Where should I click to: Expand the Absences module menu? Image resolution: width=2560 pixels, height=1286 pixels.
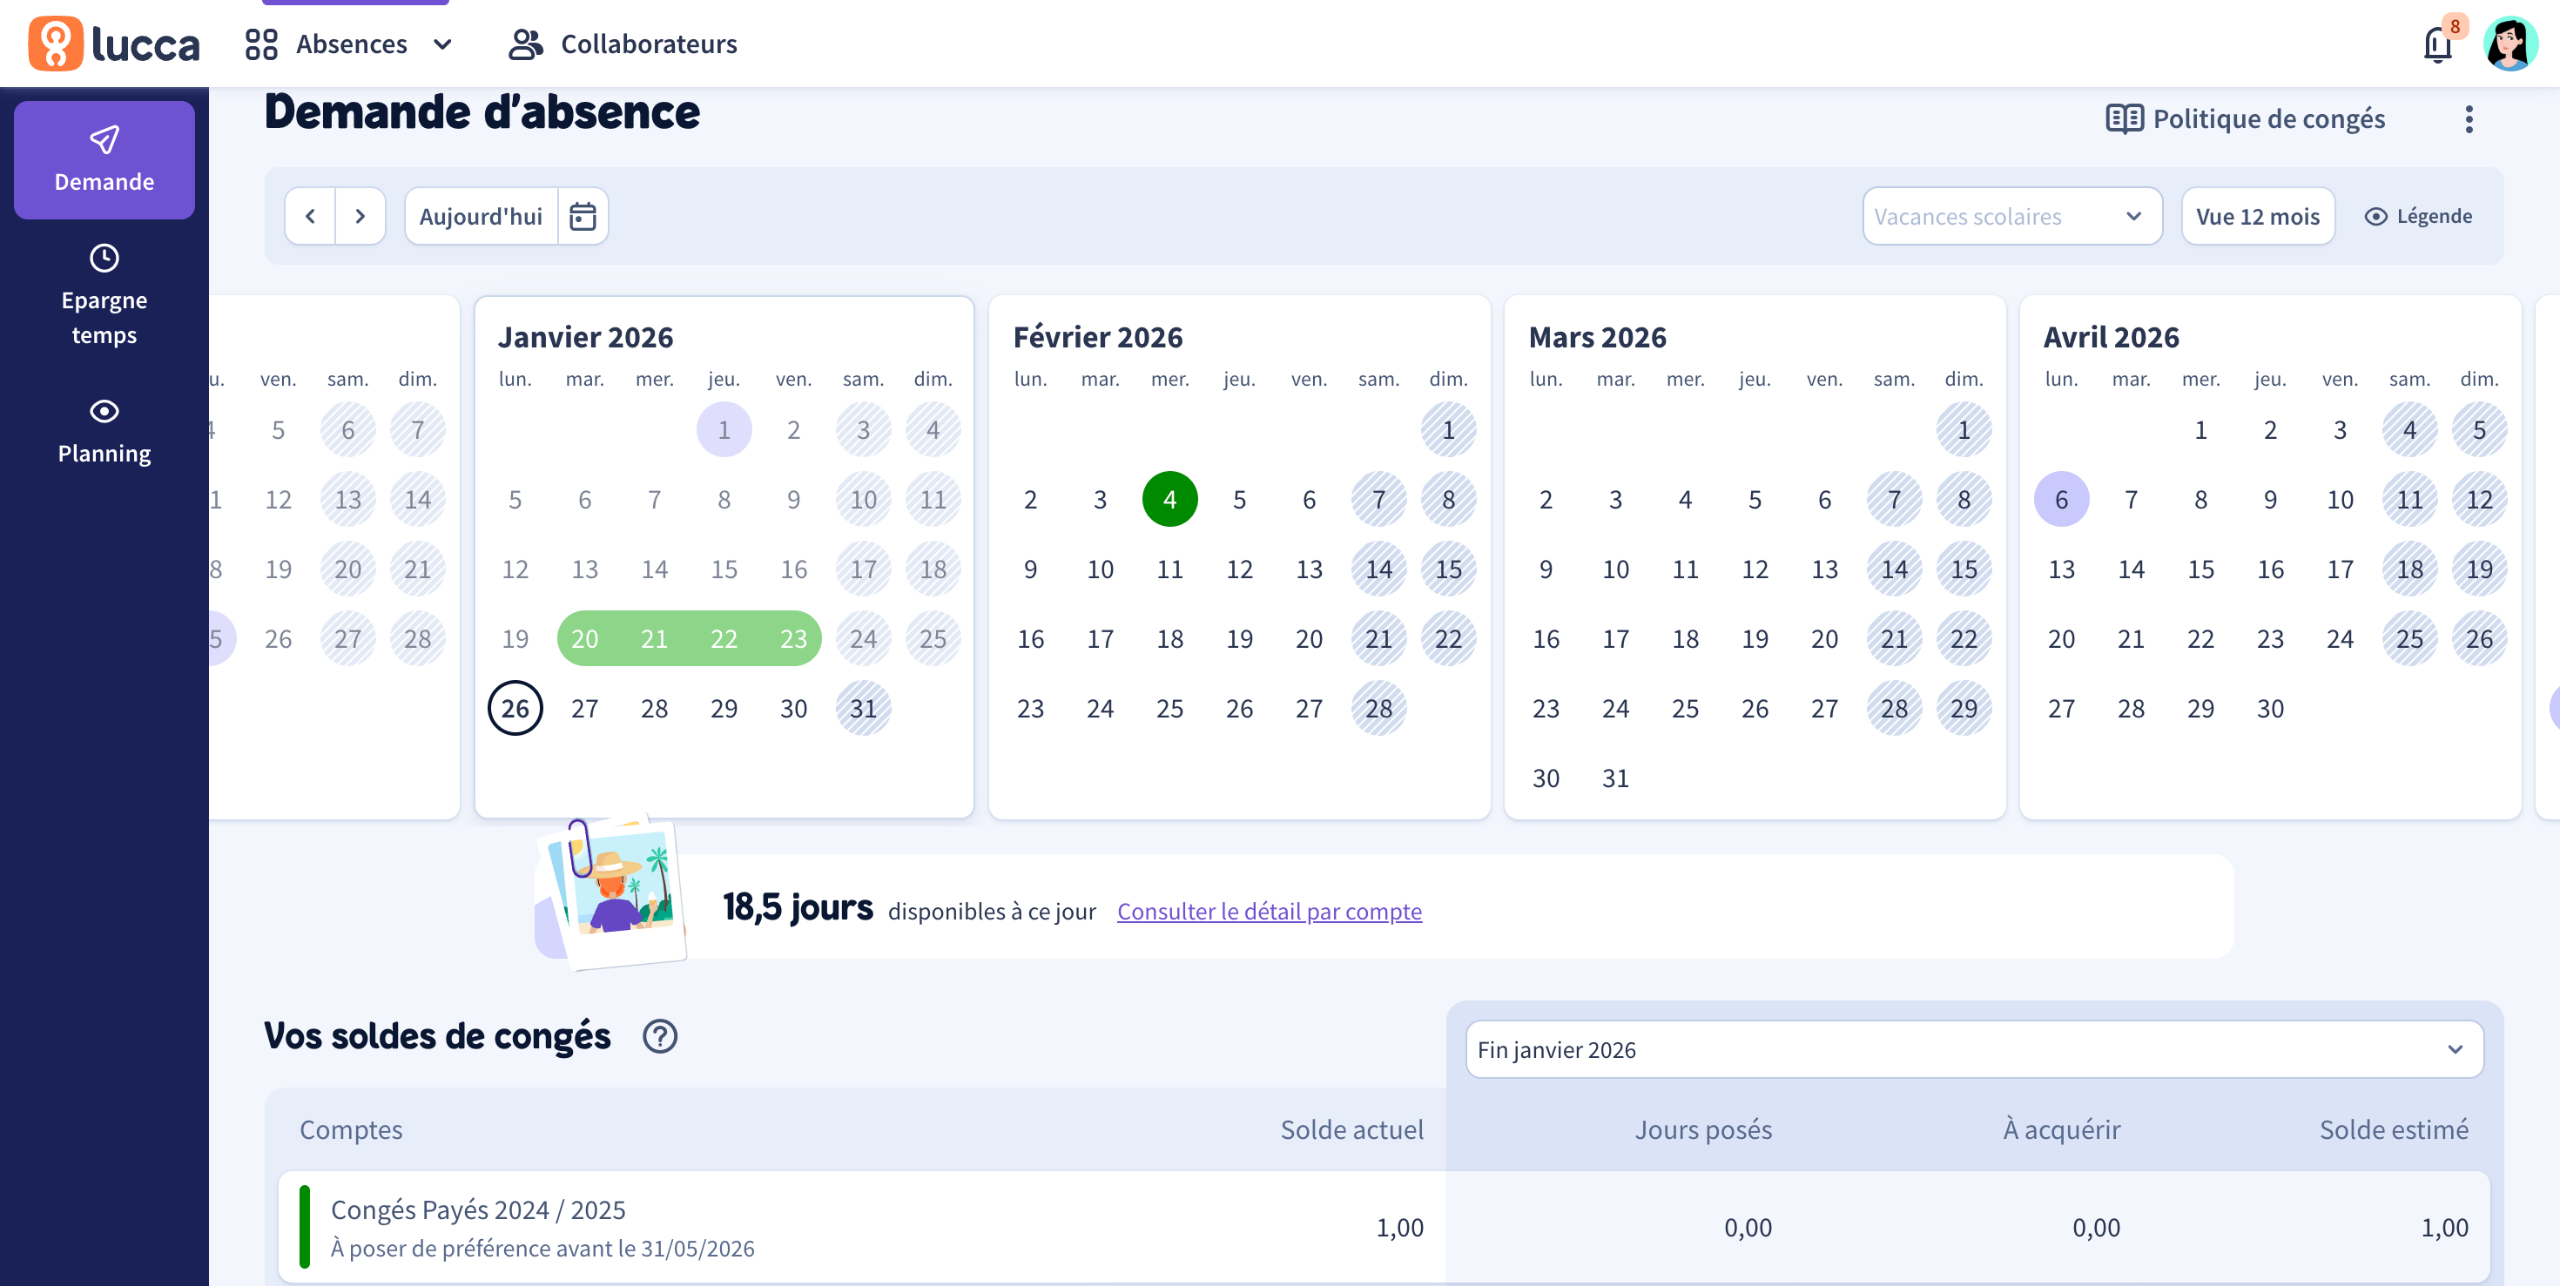point(350,44)
